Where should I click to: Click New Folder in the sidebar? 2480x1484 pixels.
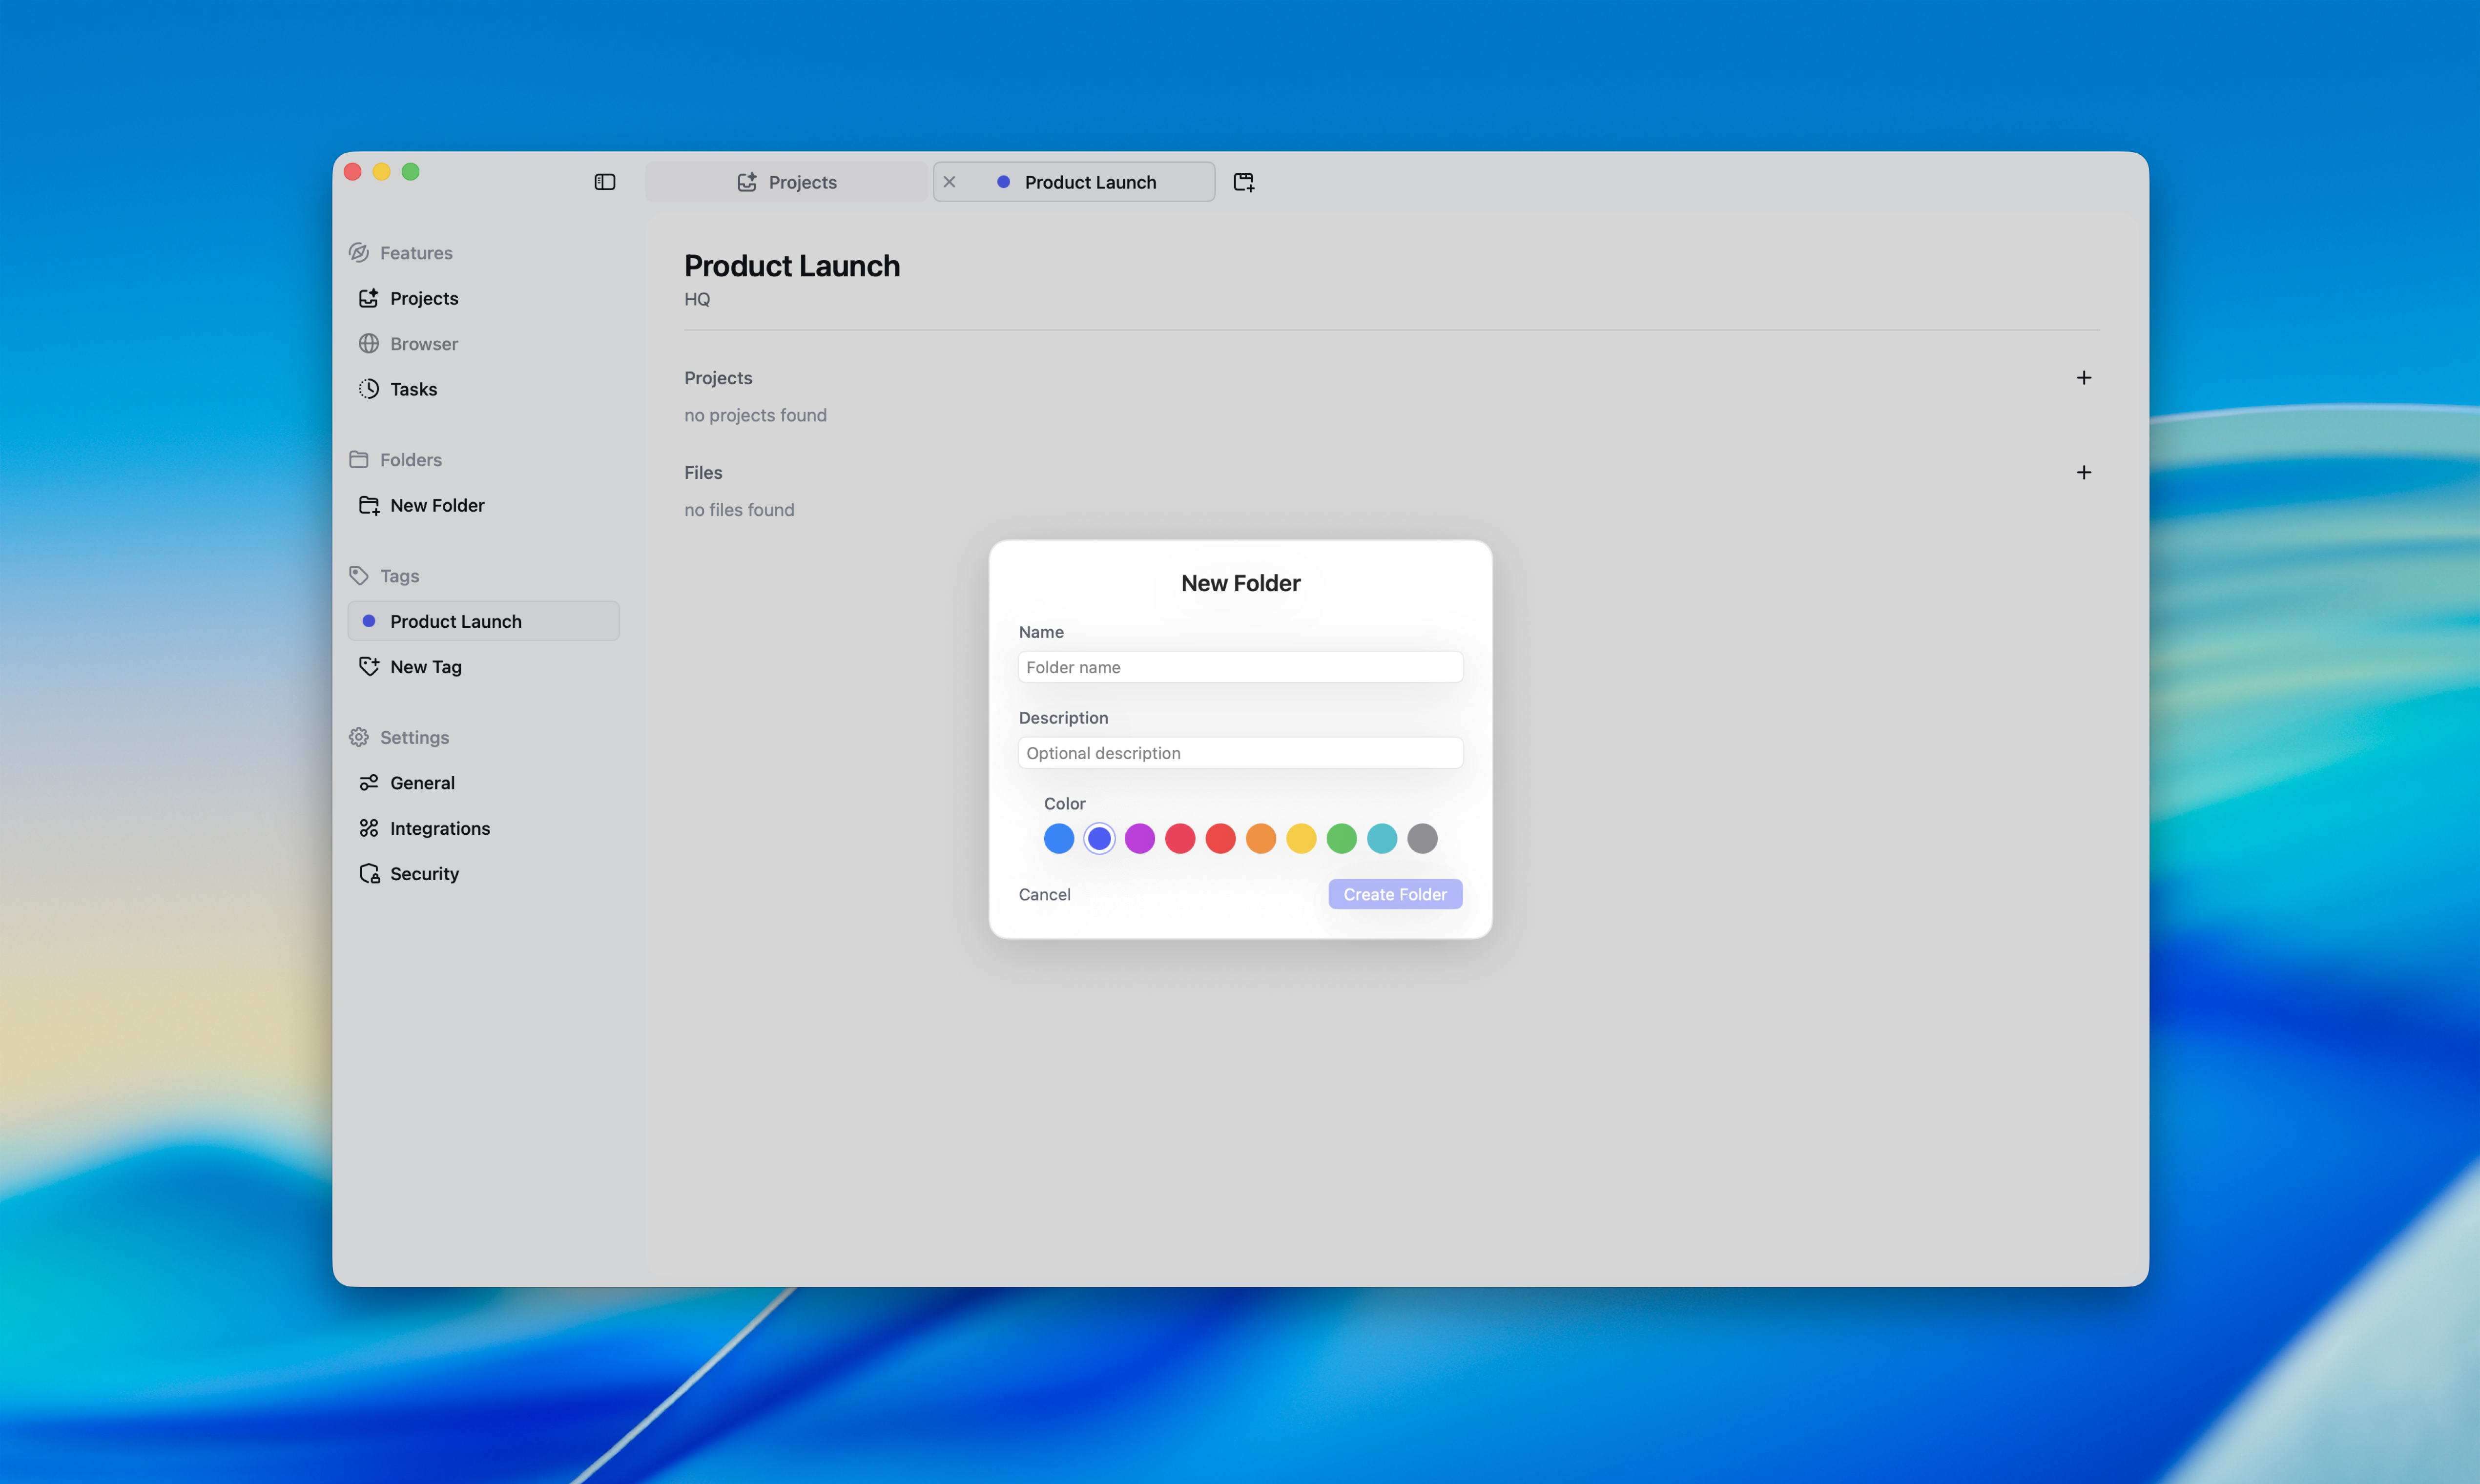click(x=484, y=505)
